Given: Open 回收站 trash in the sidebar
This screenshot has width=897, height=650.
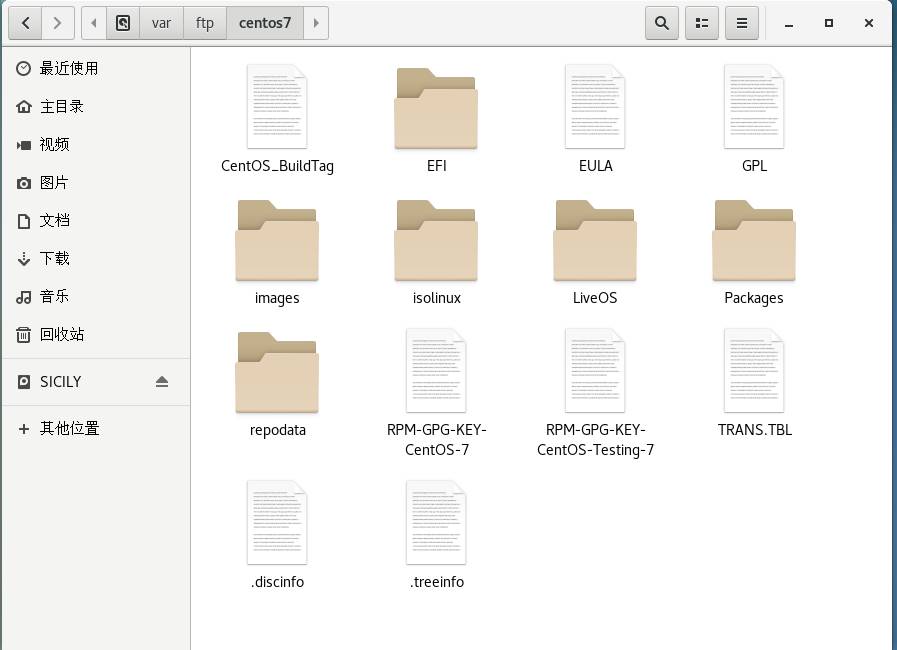Looking at the screenshot, I should 61,334.
